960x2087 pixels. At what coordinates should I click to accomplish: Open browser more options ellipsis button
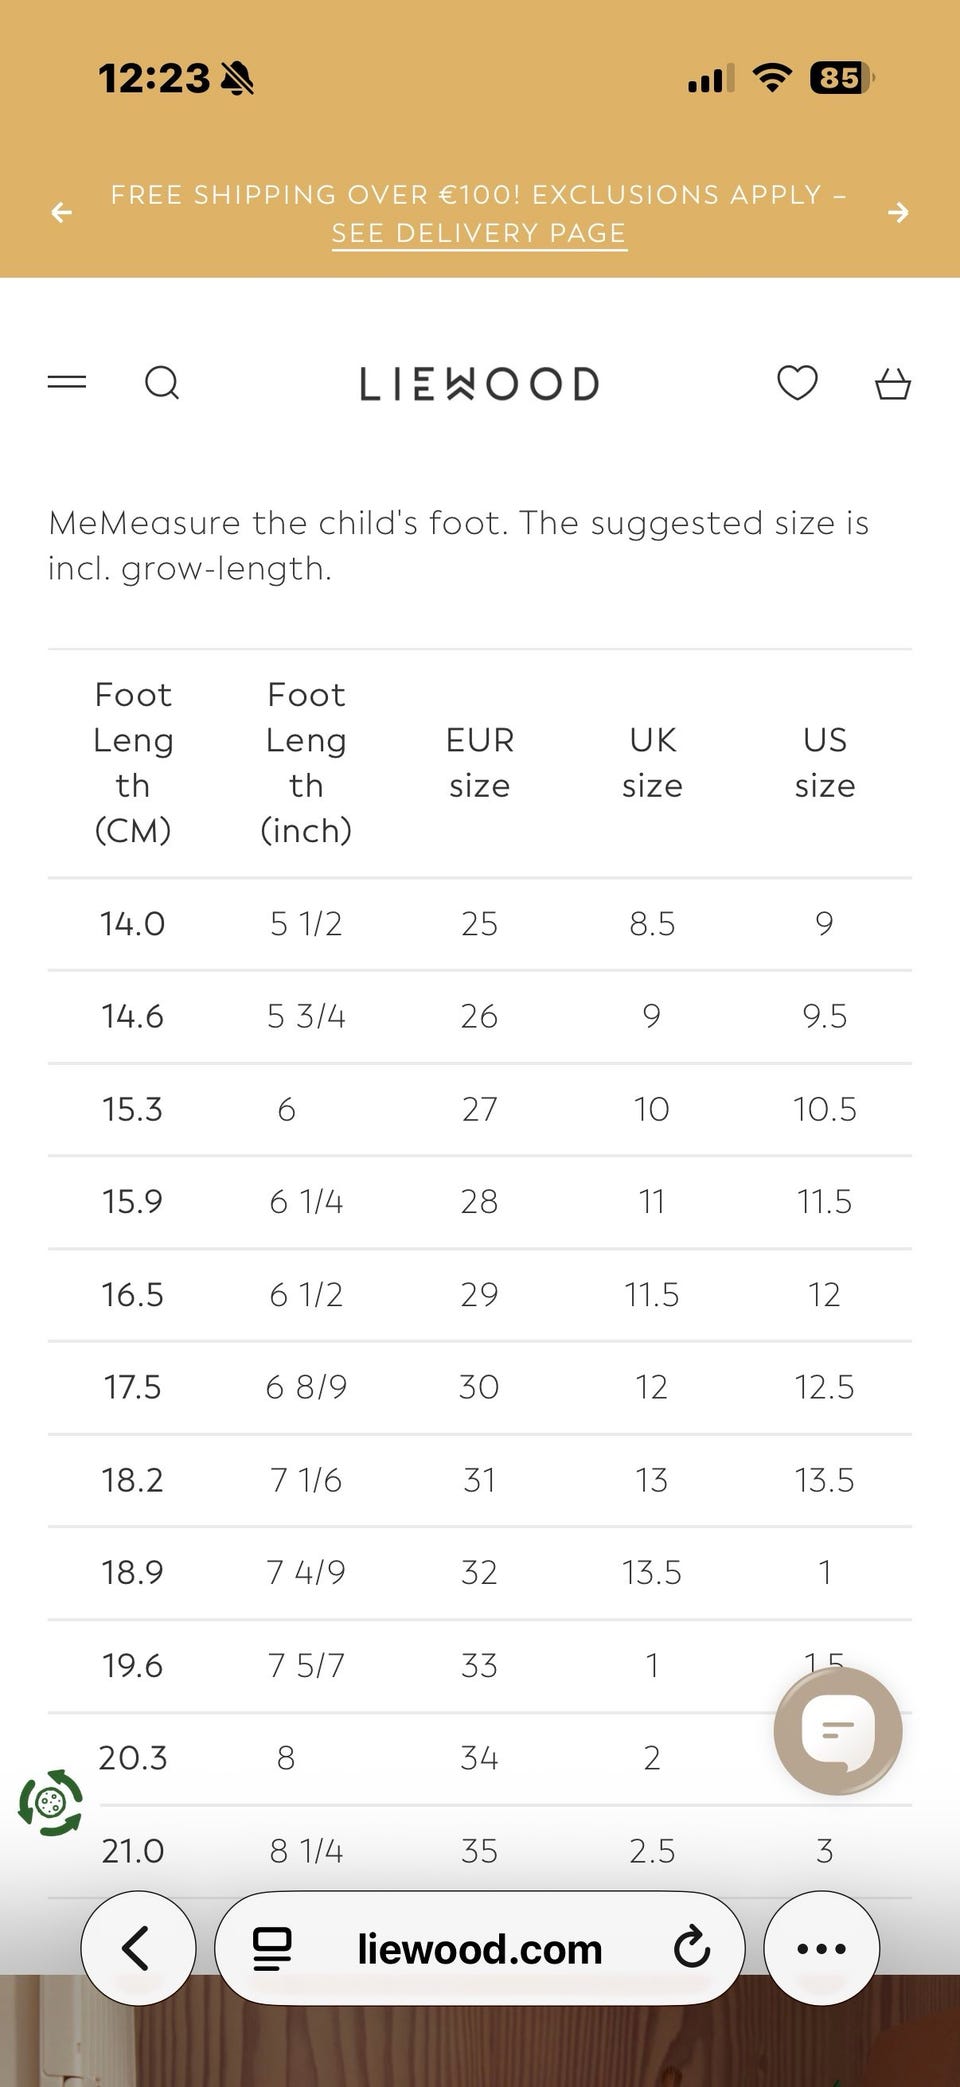(821, 1948)
